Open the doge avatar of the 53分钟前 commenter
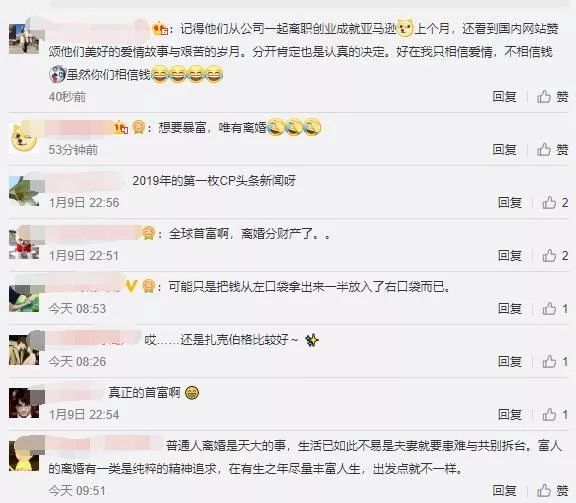This screenshot has width=576, height=503. (24, 136)
